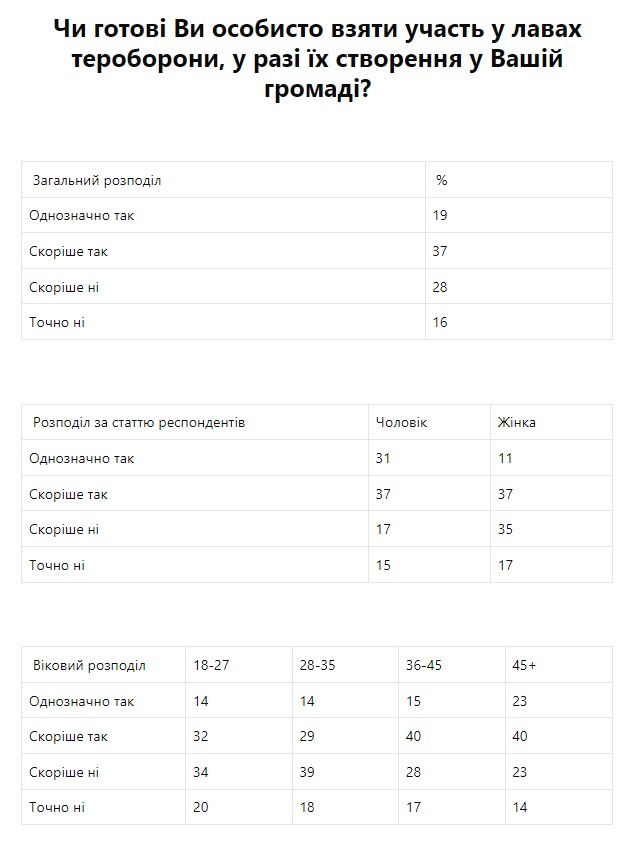This screenshot has height=842, width=629.
Task: Click "Розподіл за статтю респондентів" header cell
Action: tap(138, 423)
